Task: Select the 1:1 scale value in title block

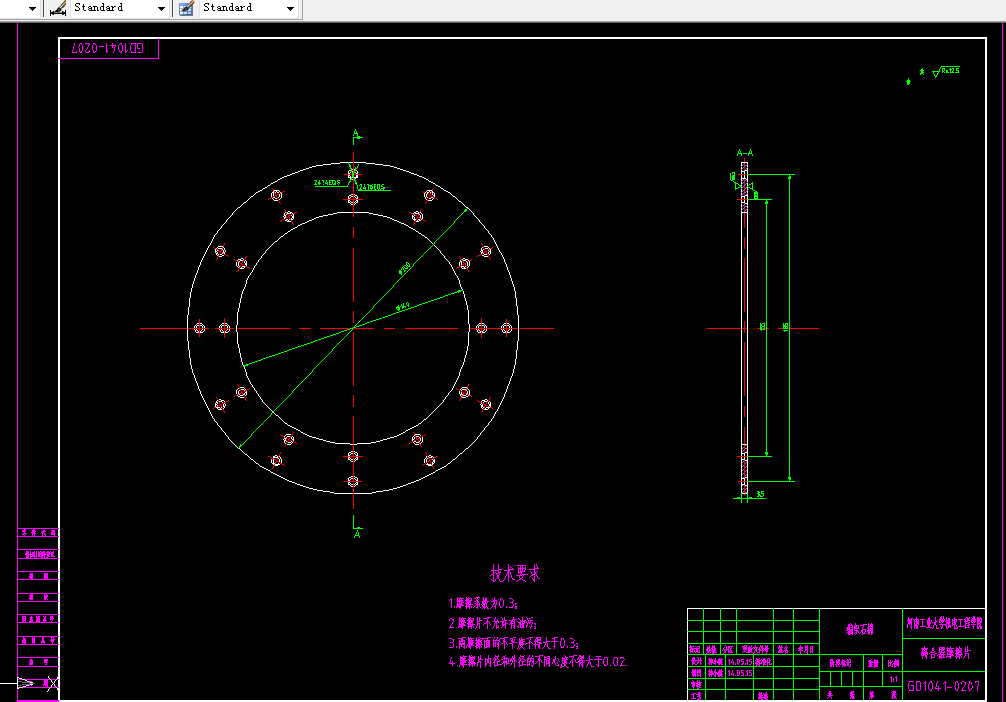Action: 894,679
